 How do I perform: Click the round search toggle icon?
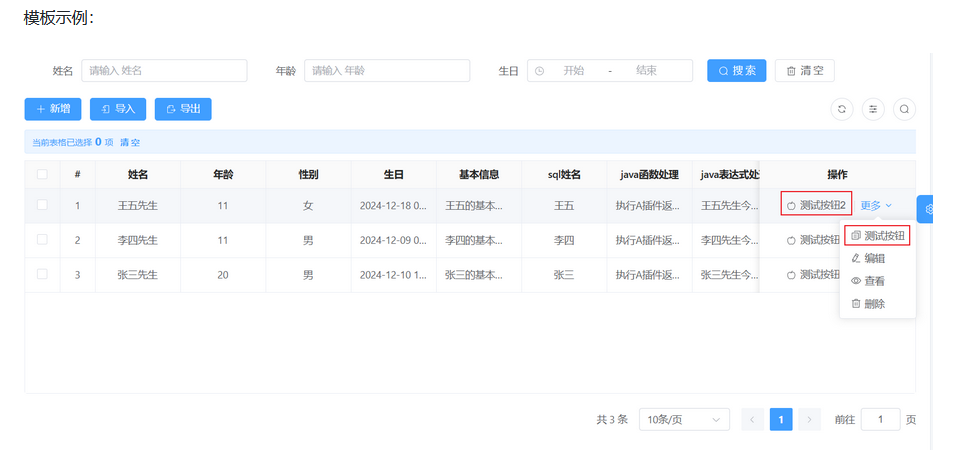[x=904, y=109]
